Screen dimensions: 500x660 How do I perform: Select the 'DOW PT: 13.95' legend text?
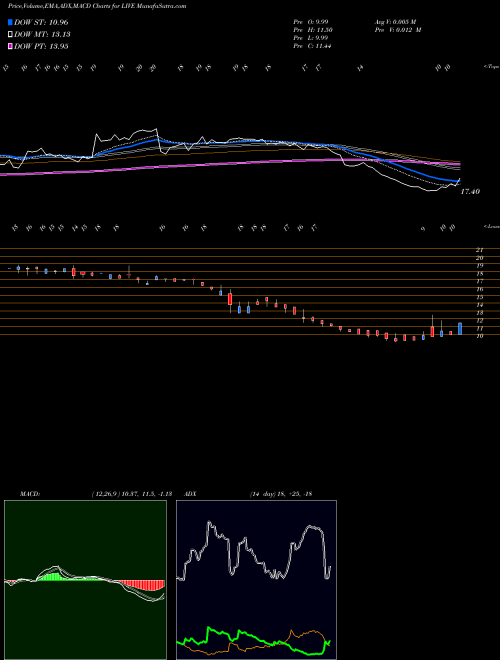(x=41, y=46)
